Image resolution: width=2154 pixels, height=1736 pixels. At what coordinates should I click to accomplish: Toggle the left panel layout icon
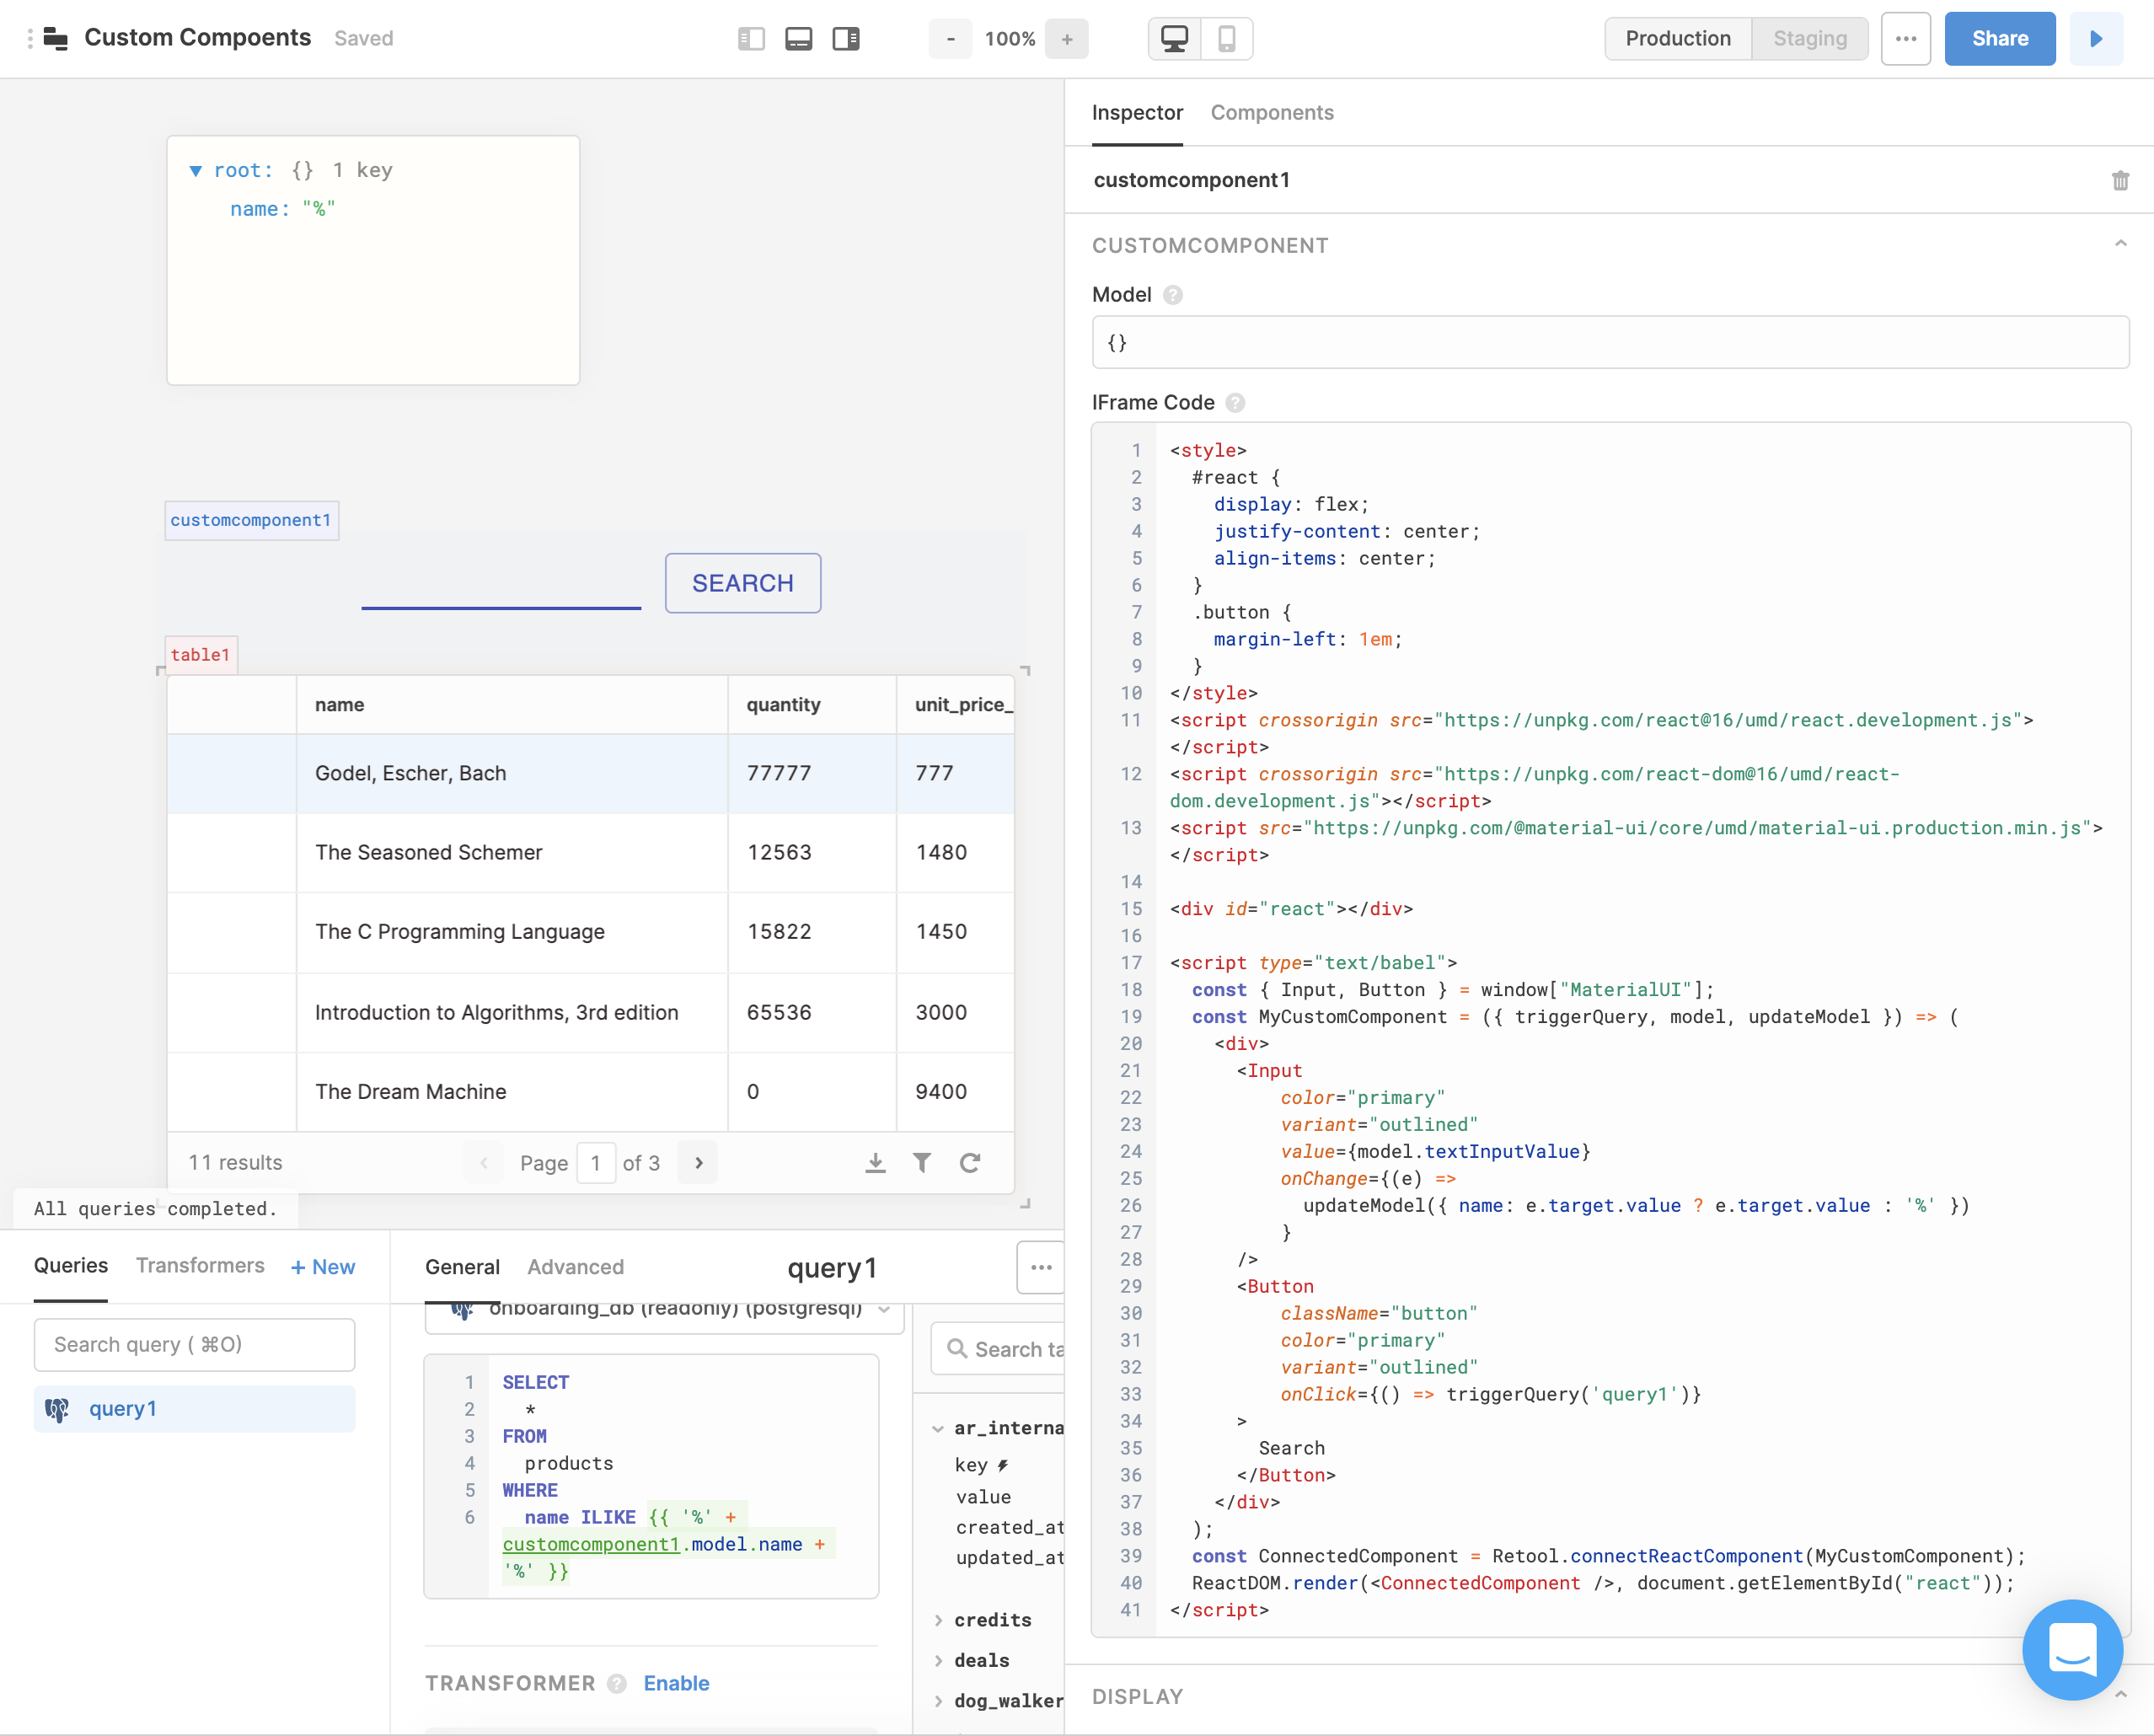point(751,39)
